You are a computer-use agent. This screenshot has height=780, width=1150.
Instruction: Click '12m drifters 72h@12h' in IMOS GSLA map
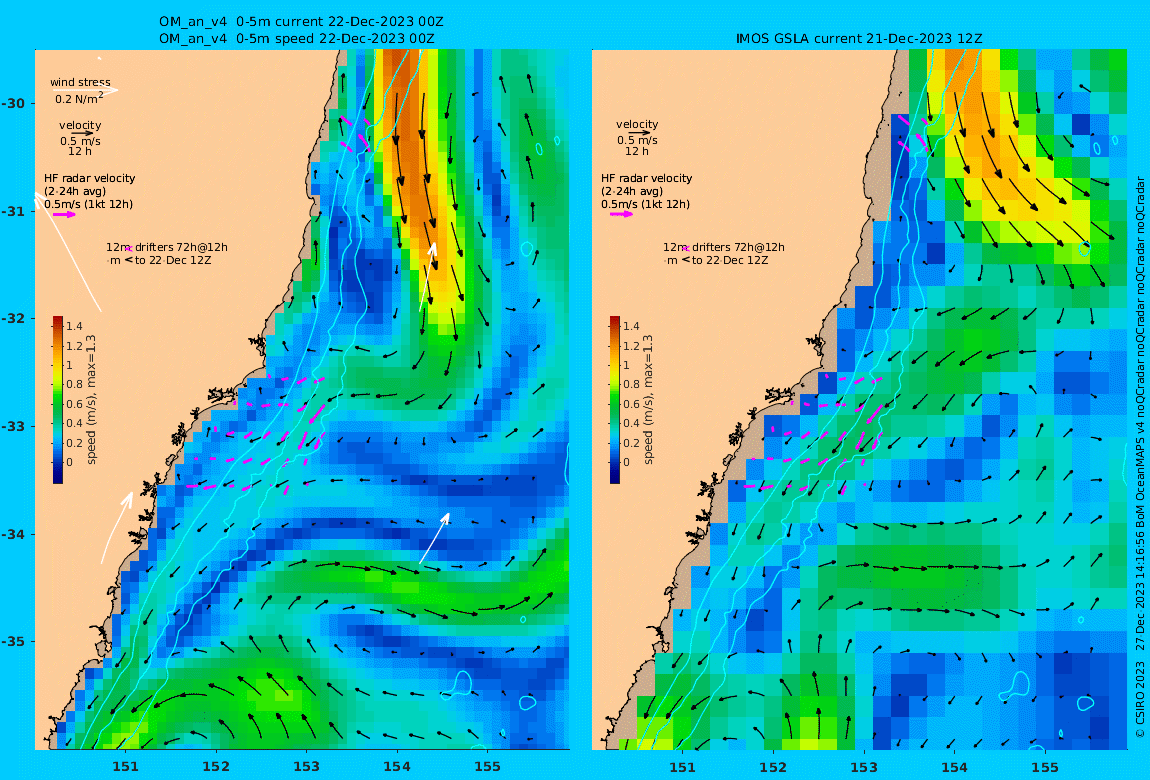(724, 247)
